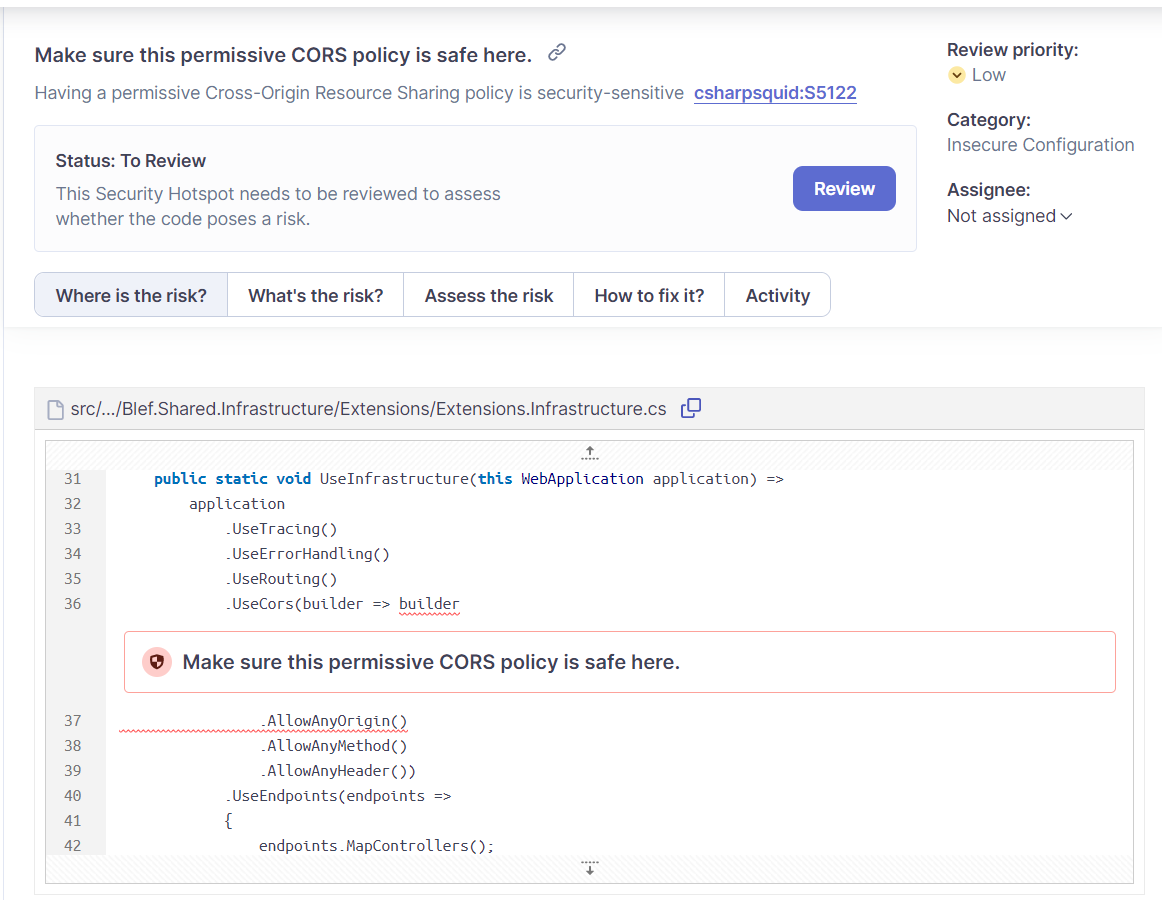The width and height of the screenshot is (1162, 900).
Task: Click the underlined 'builder' token on line 36
Action: (429, 603)
